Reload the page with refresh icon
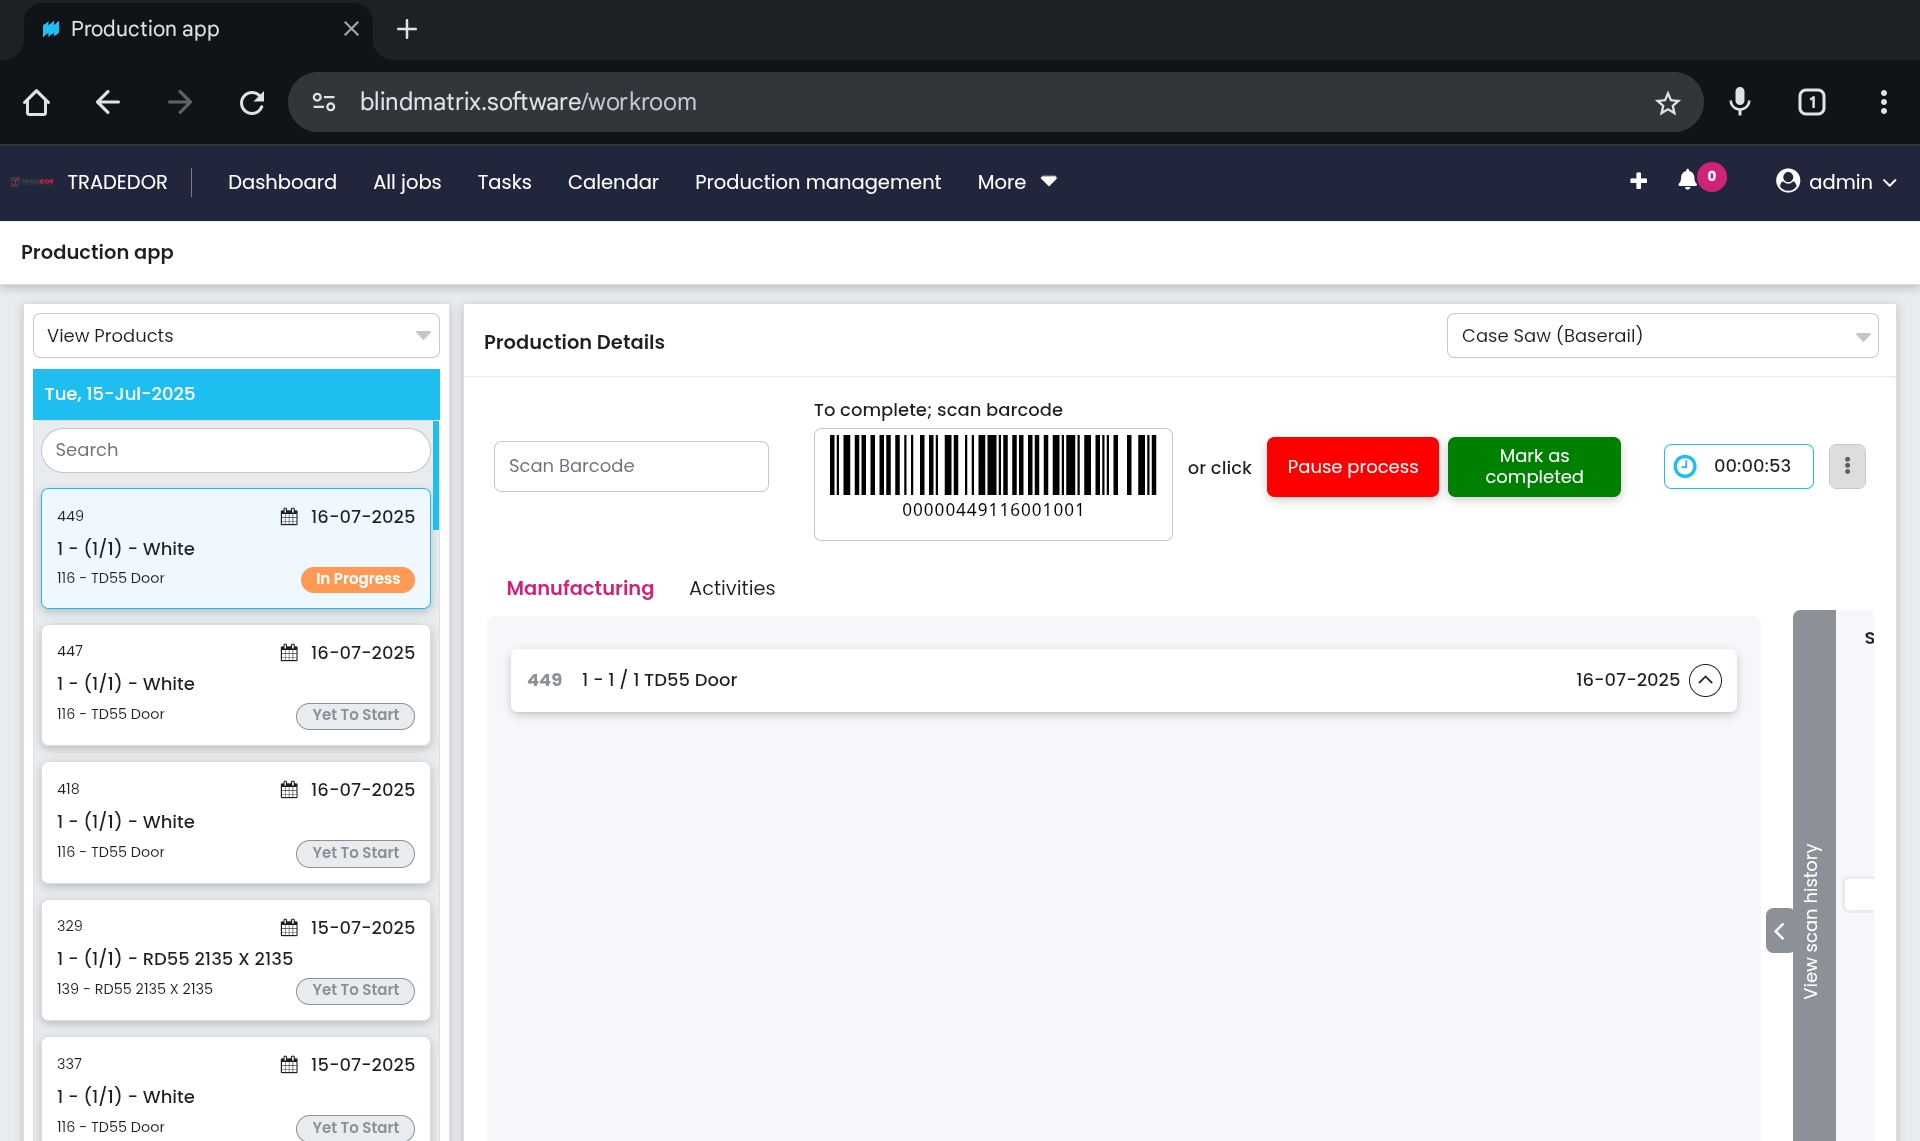 coord(252,102)
